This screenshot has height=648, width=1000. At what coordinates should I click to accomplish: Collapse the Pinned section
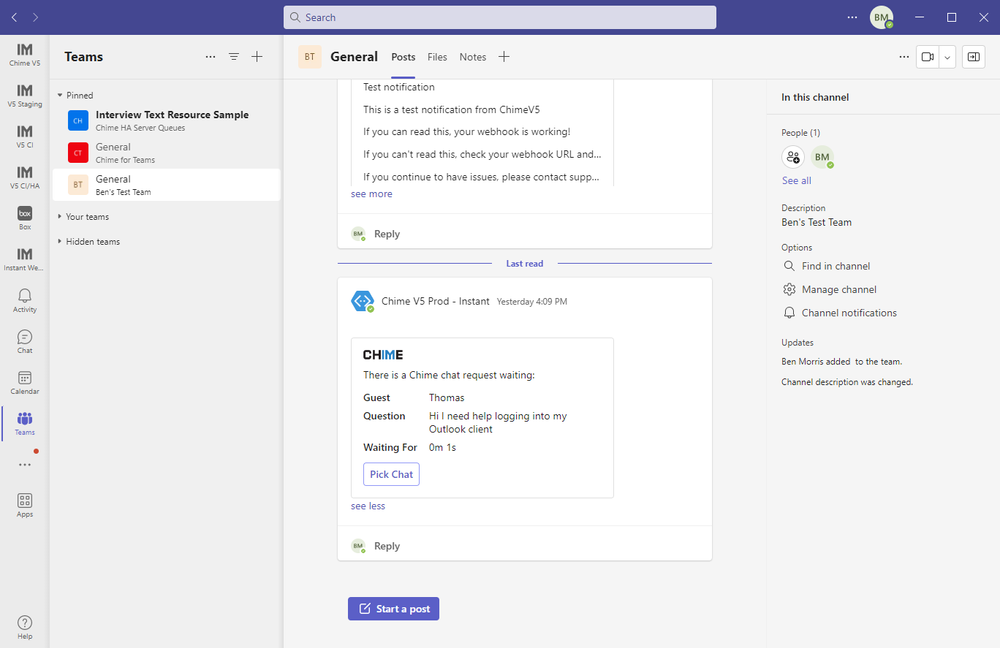point(75,95)
